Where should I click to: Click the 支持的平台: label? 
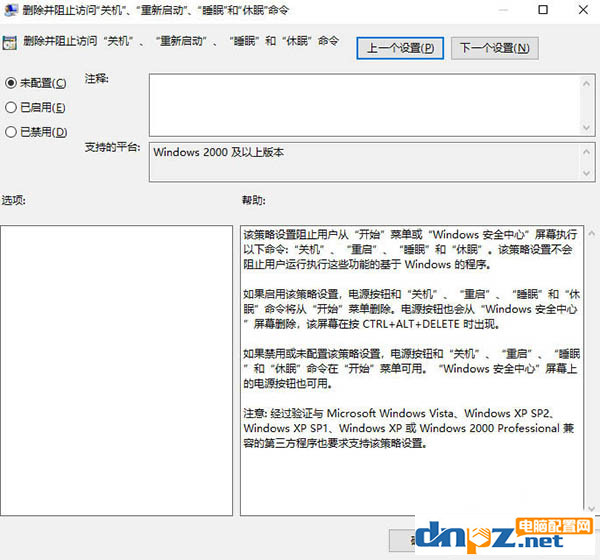[x=112, y=147]
